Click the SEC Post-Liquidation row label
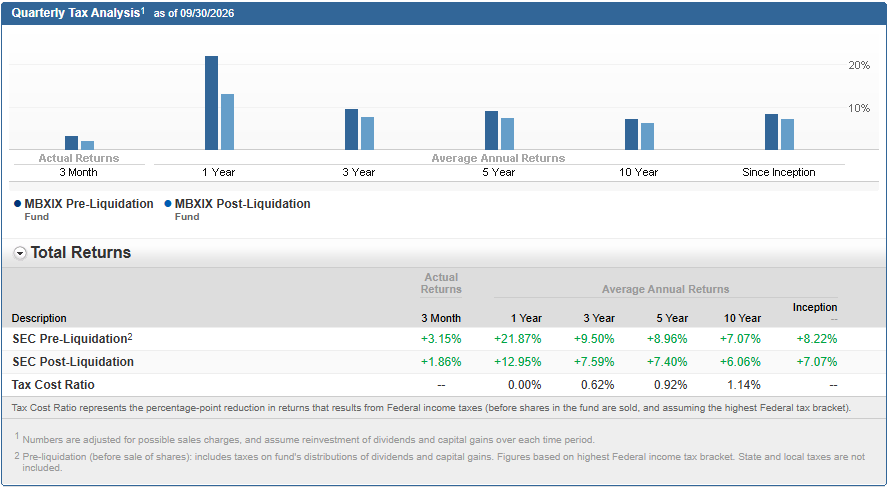Viewport: 888px width, 487px height. (x=73, y=362)
